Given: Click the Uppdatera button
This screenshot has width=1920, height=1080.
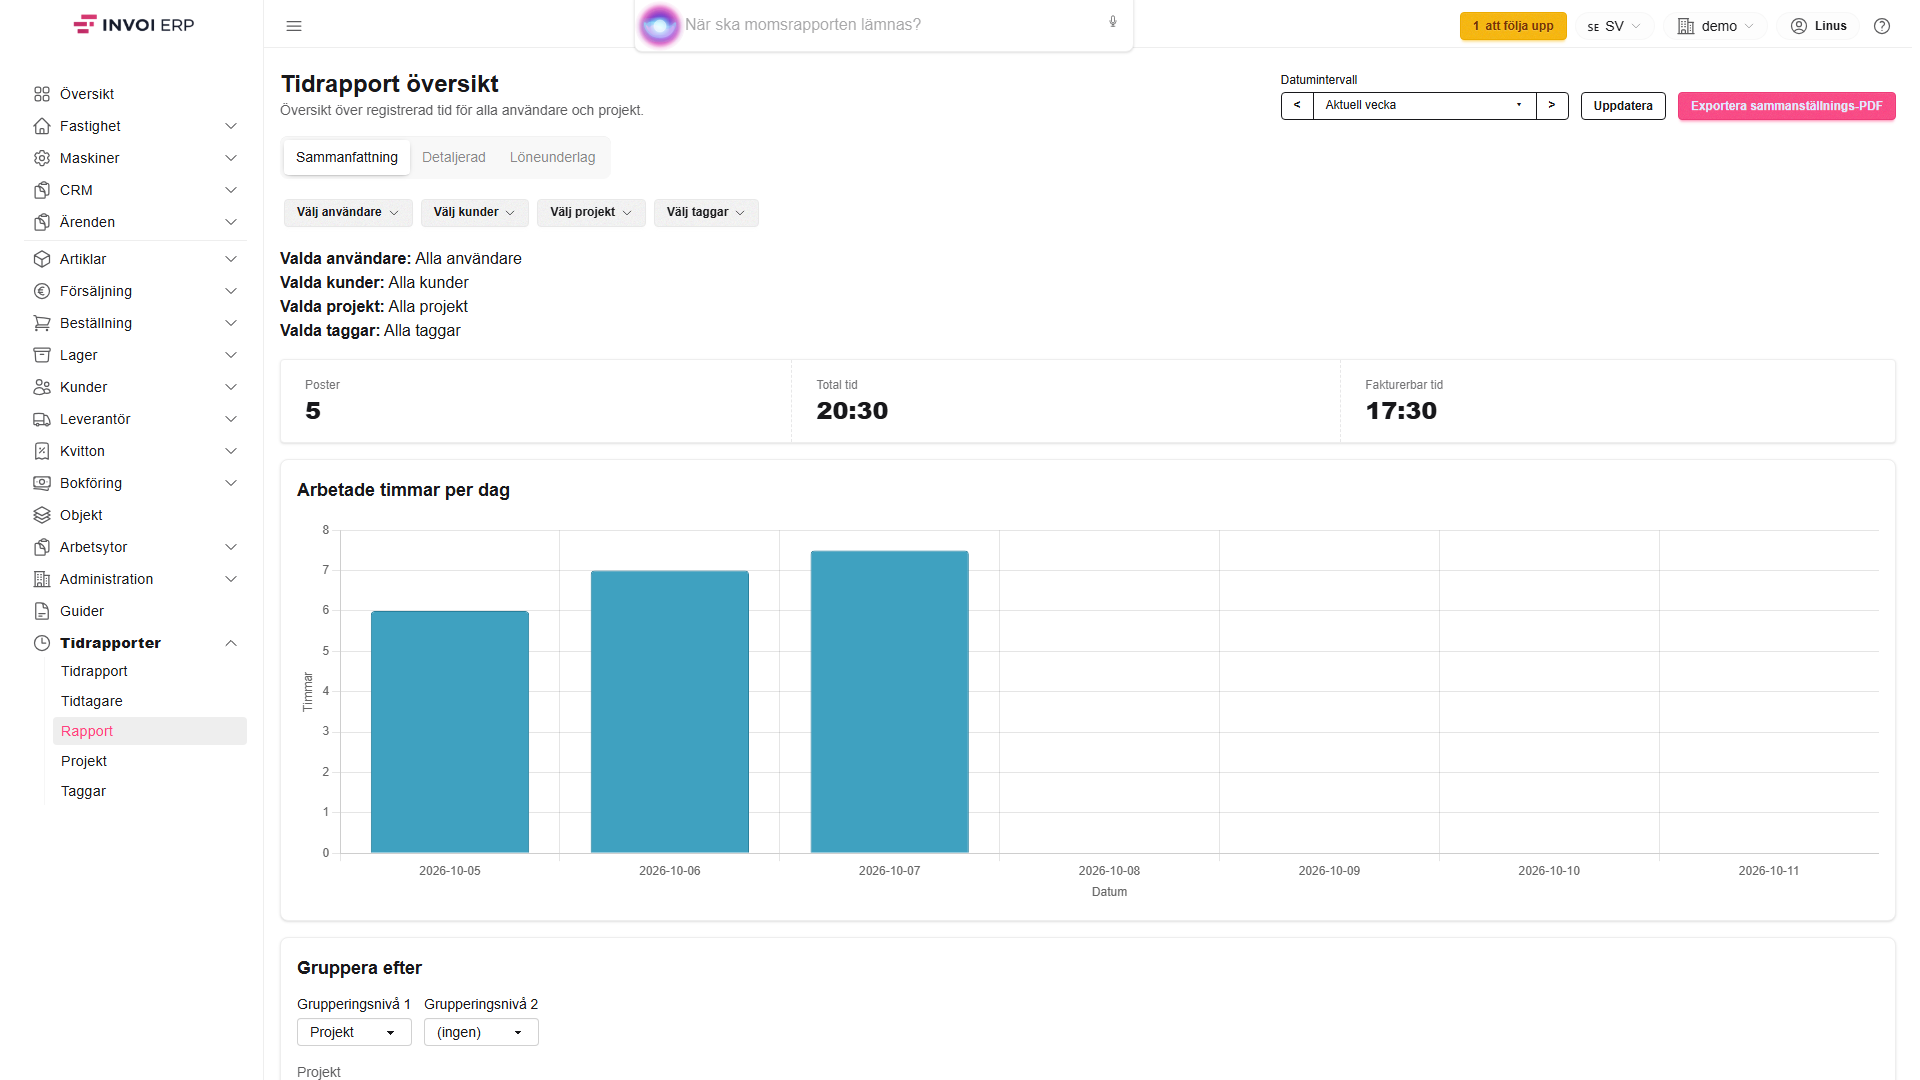Looking at the screenshot, I should pos(1623,106).
